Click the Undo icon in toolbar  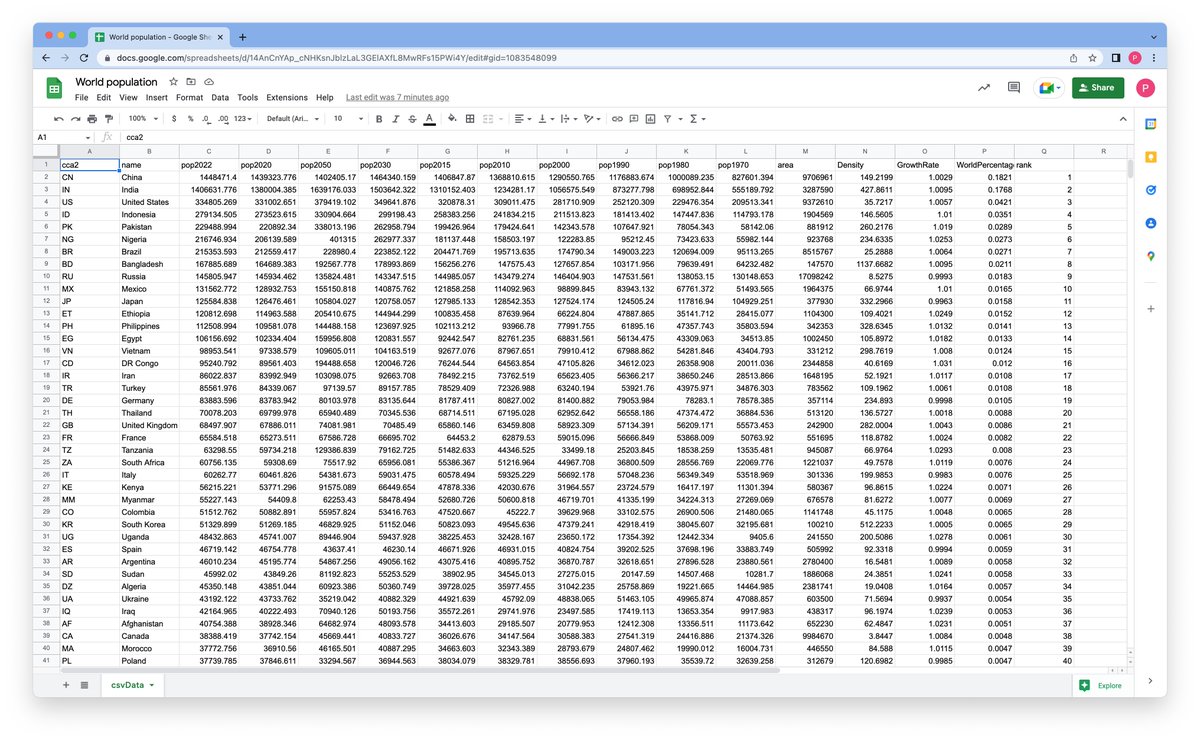[x=59, y=118]
